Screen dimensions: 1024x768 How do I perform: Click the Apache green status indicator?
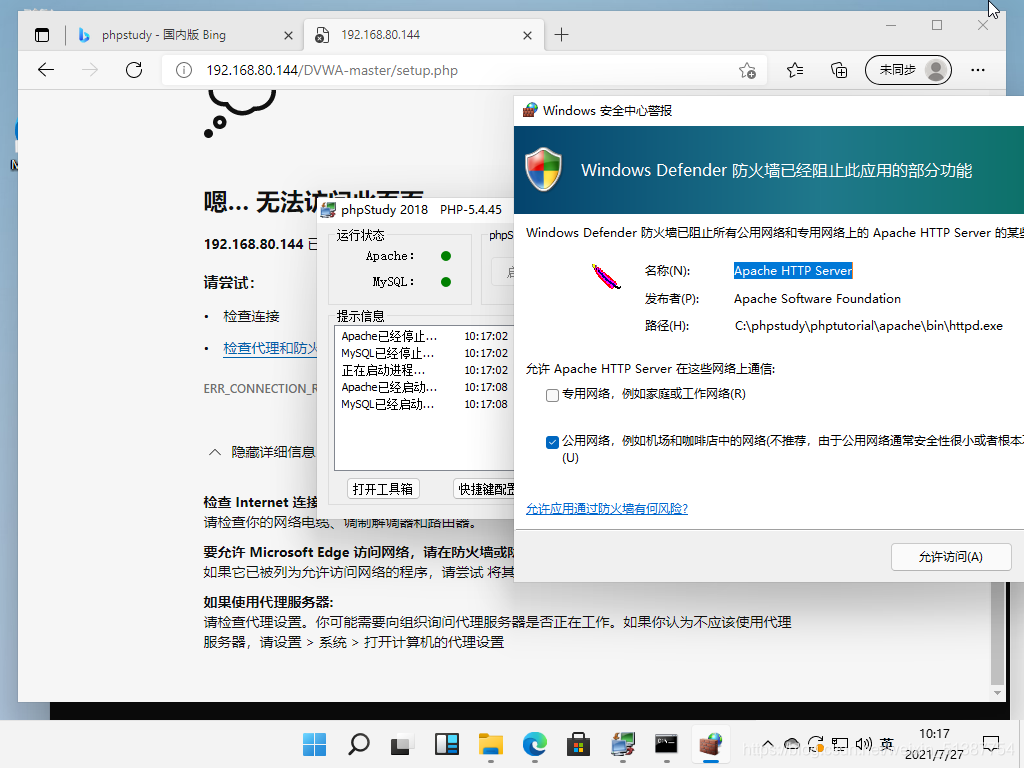pos(446,256)
